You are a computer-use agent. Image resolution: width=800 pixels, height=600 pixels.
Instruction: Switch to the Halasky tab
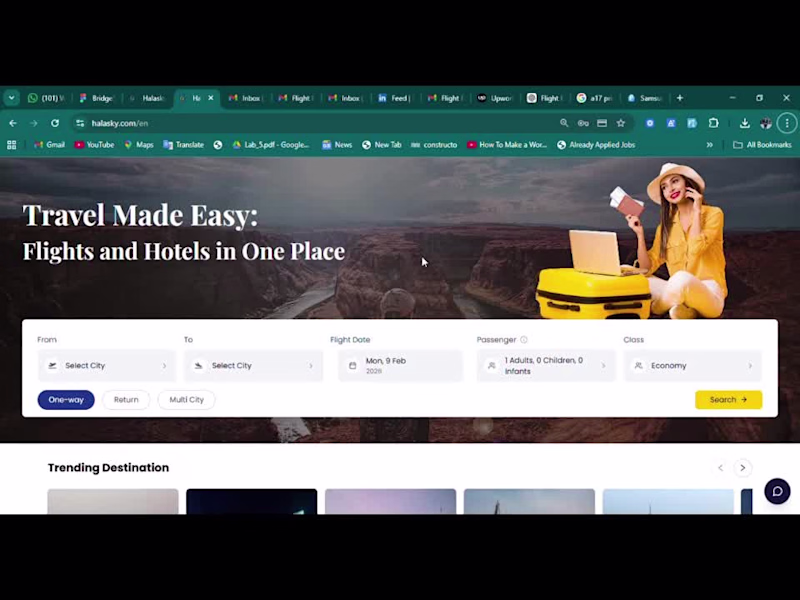pyautogui.click(x=147, y=98)
